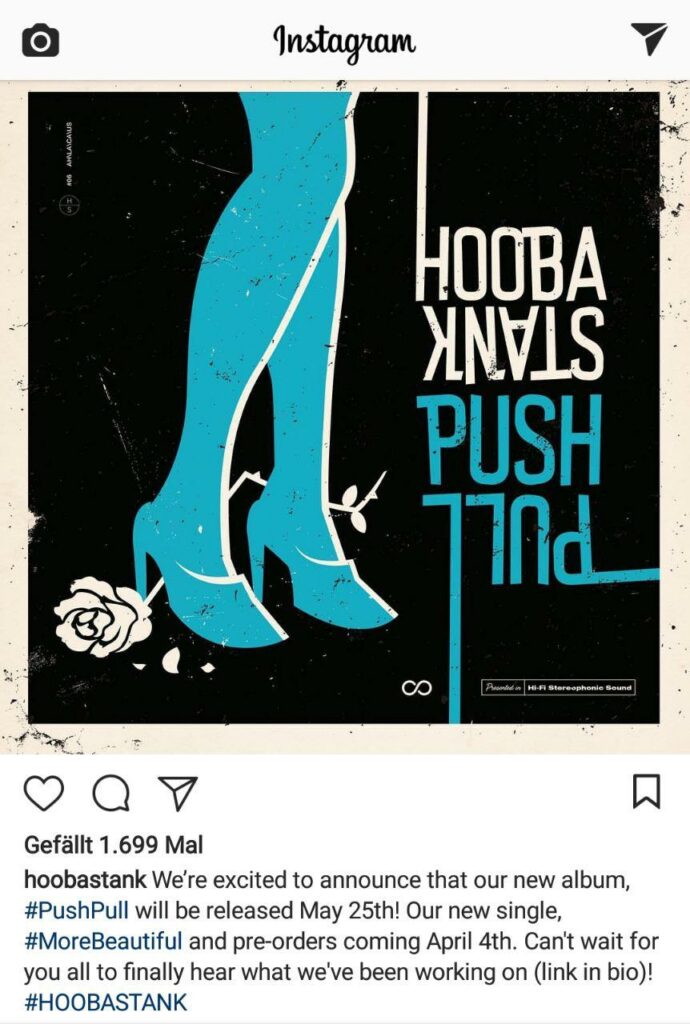Open the hoobastank profile username
This screenshot has height=1024, width=690.
[x=85, y=879]
